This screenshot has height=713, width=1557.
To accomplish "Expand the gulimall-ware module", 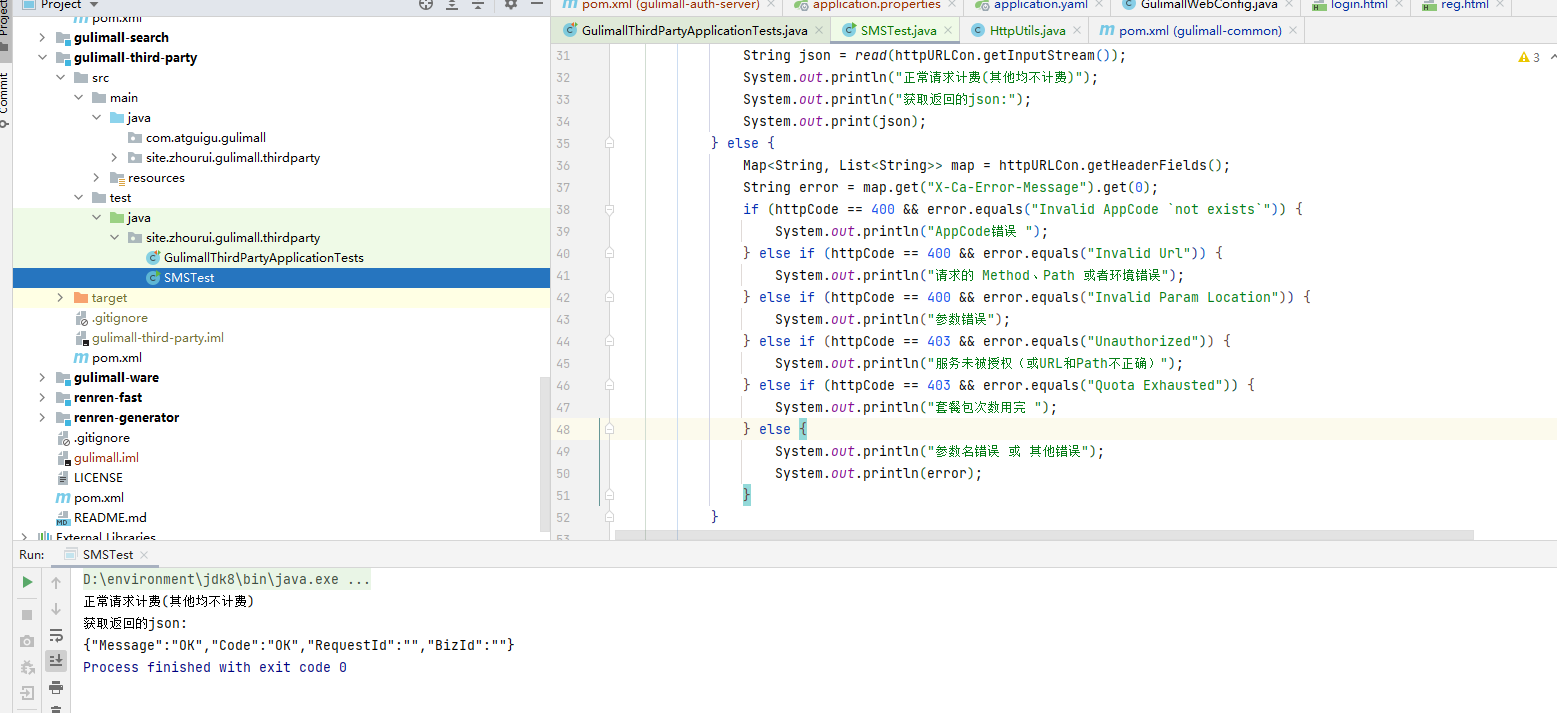I will [42, 377].
